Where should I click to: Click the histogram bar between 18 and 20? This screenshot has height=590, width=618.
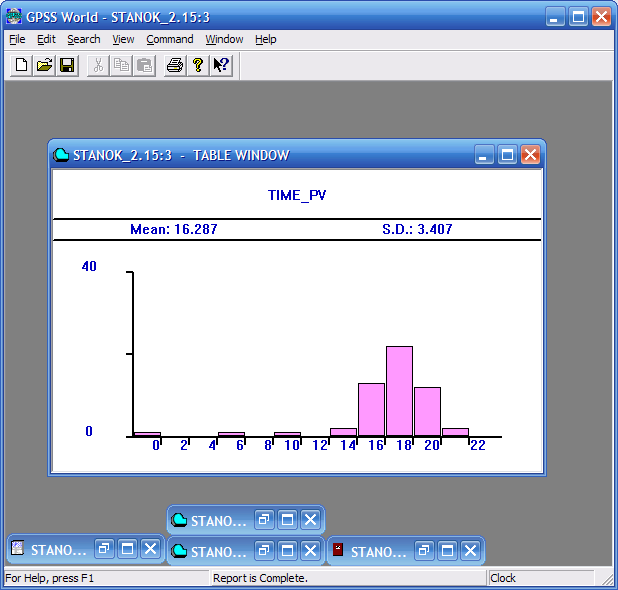[x=427, y=412]
